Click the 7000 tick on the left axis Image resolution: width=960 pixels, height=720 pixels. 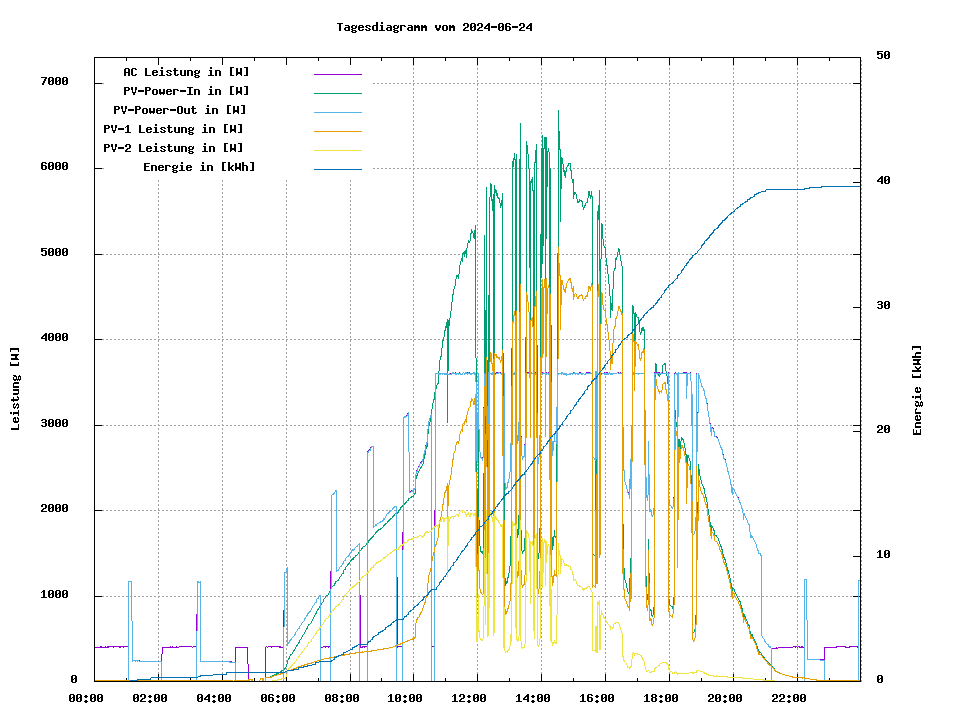tap(54, 82)
